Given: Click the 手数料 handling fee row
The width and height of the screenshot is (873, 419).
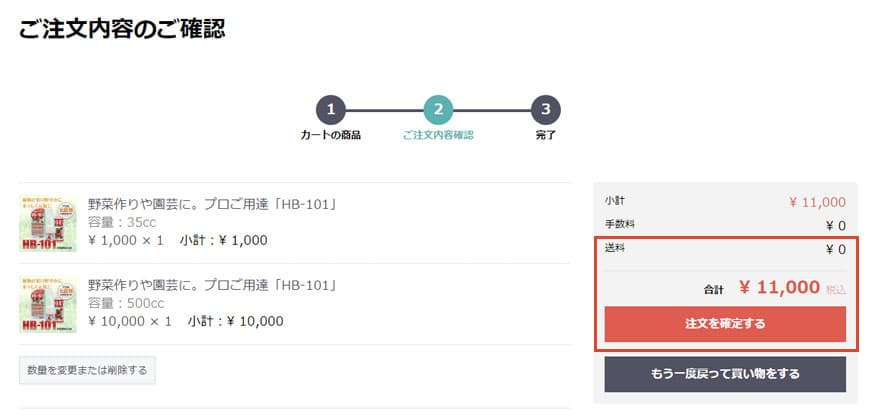Looking at the screenshot, I should (x=725, y=225).
